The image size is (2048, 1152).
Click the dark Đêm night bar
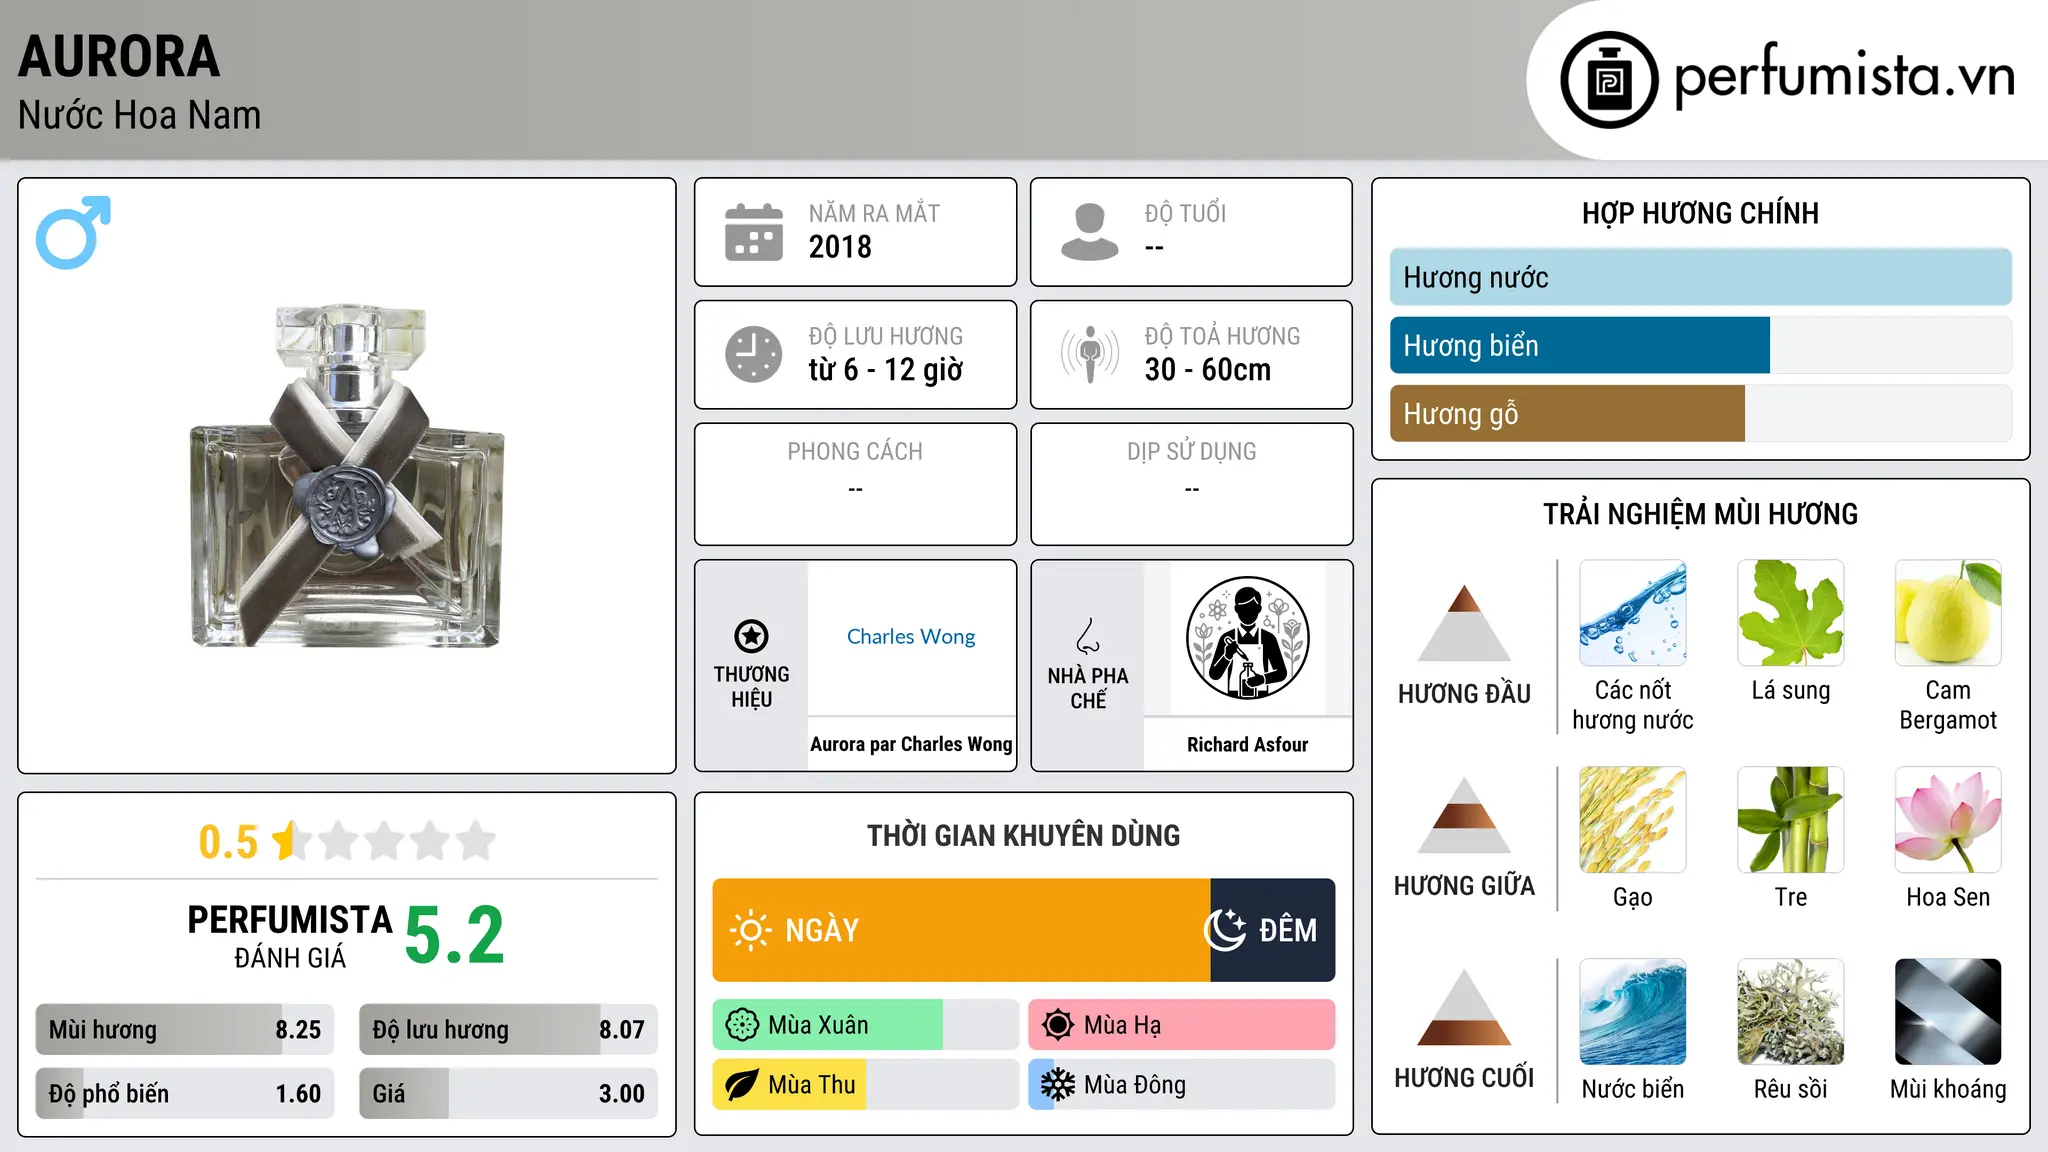coord(1273,930)
